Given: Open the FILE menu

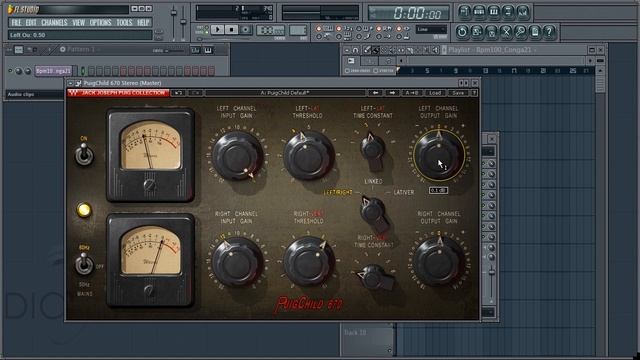Looking at the screenshot, I should (16, 22).
